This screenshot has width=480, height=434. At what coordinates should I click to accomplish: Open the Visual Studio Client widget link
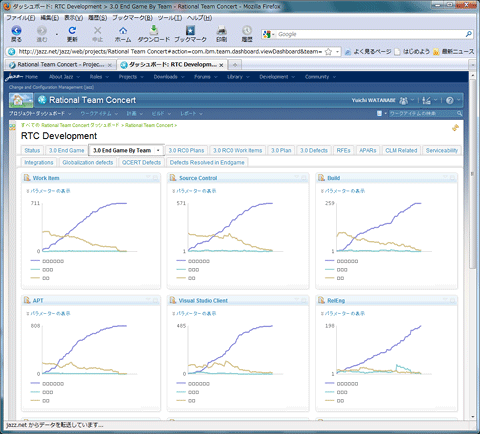[203, 301]
